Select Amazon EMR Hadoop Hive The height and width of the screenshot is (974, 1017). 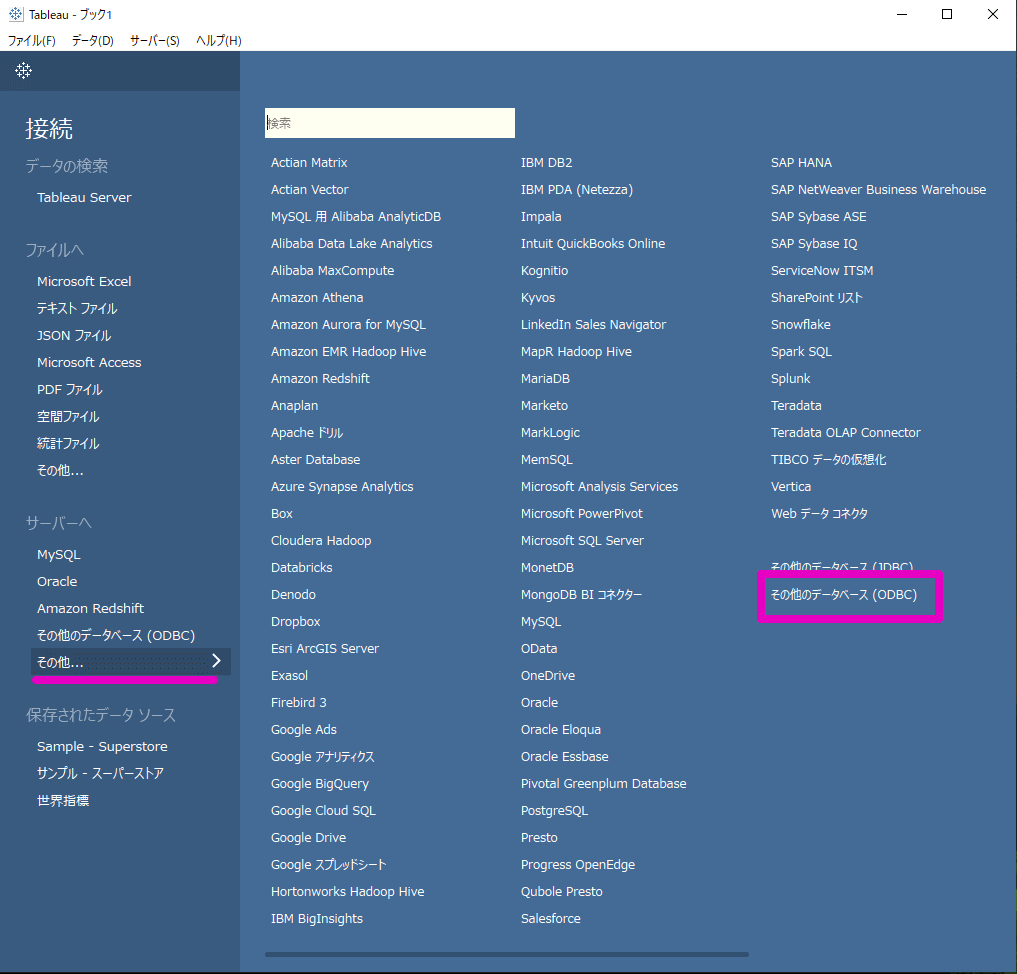point(349,351)
